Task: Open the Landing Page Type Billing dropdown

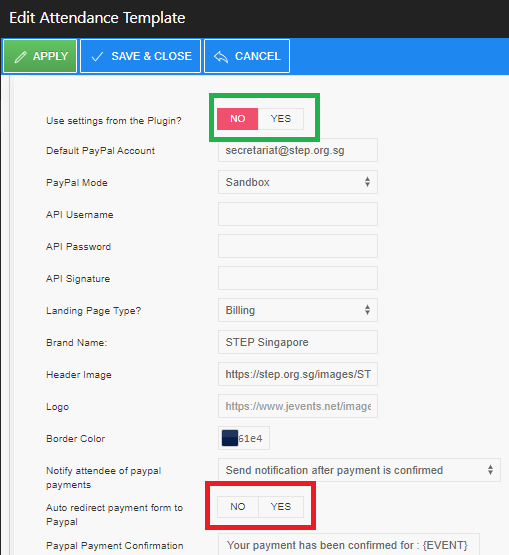Action: (298, 310)
